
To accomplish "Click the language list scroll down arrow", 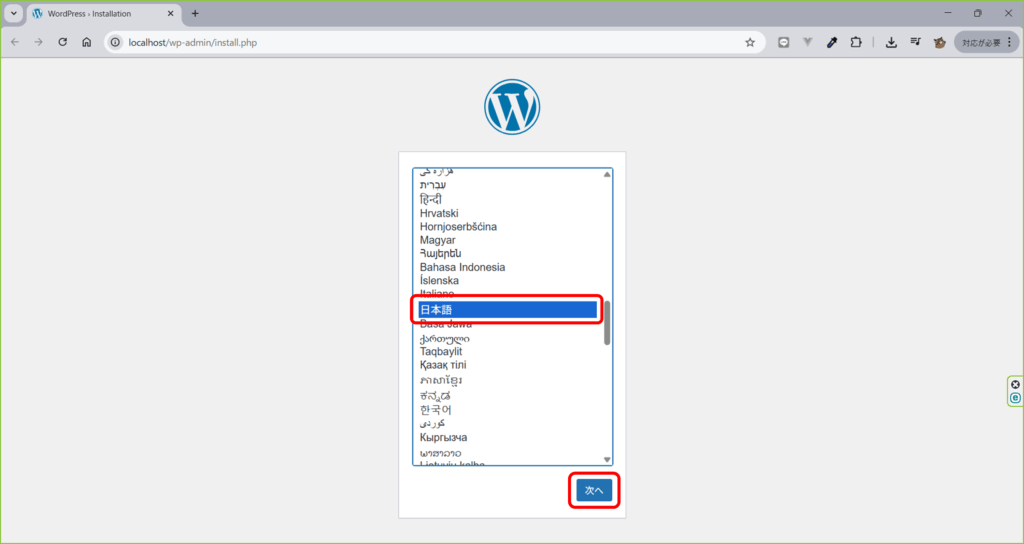I will (x=607, y=459).
